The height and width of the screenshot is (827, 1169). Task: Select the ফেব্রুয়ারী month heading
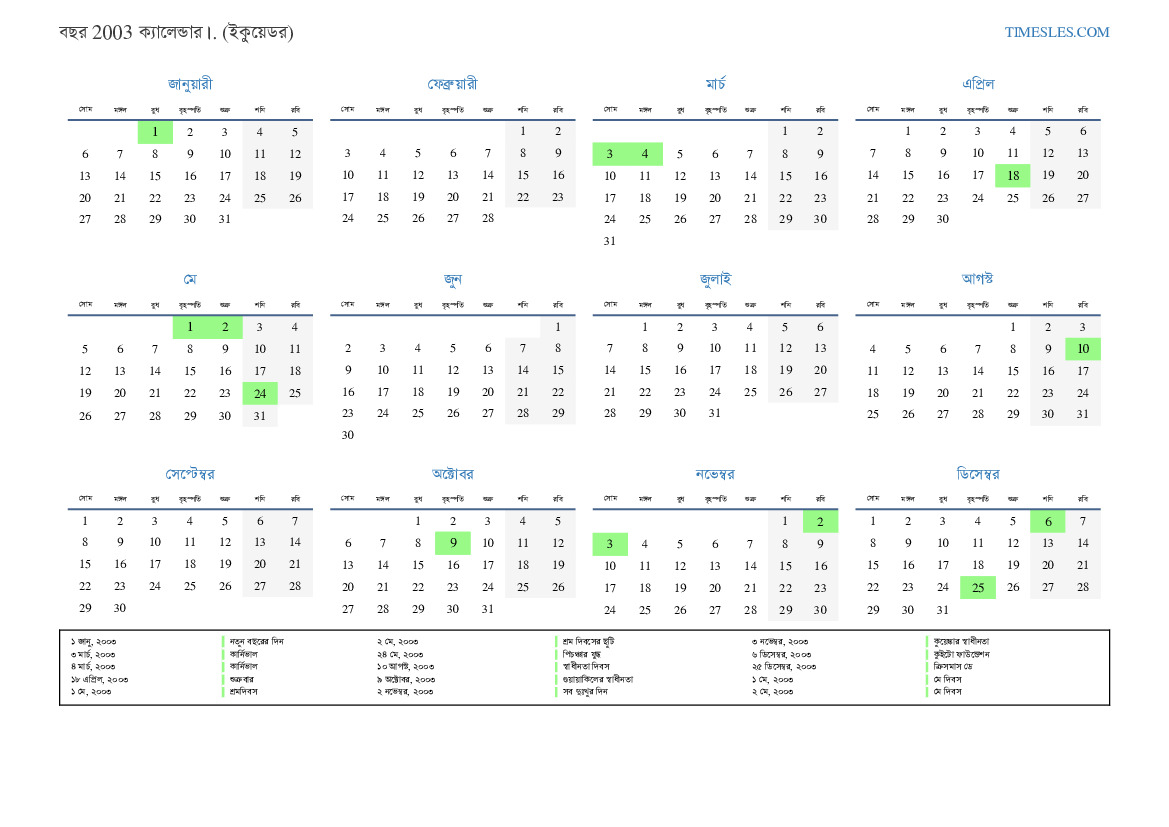click(453, 84)
